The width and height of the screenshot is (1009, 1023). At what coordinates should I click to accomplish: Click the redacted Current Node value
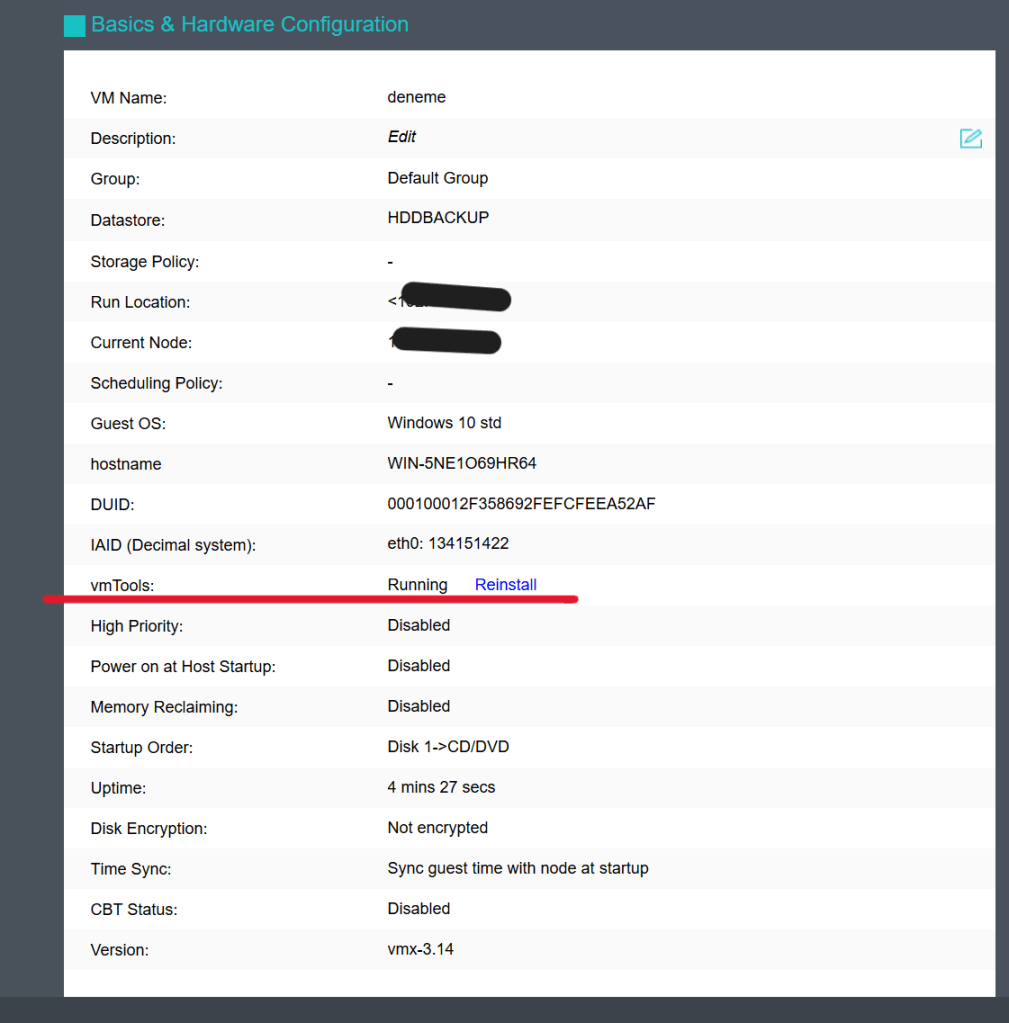click(445, 341)
